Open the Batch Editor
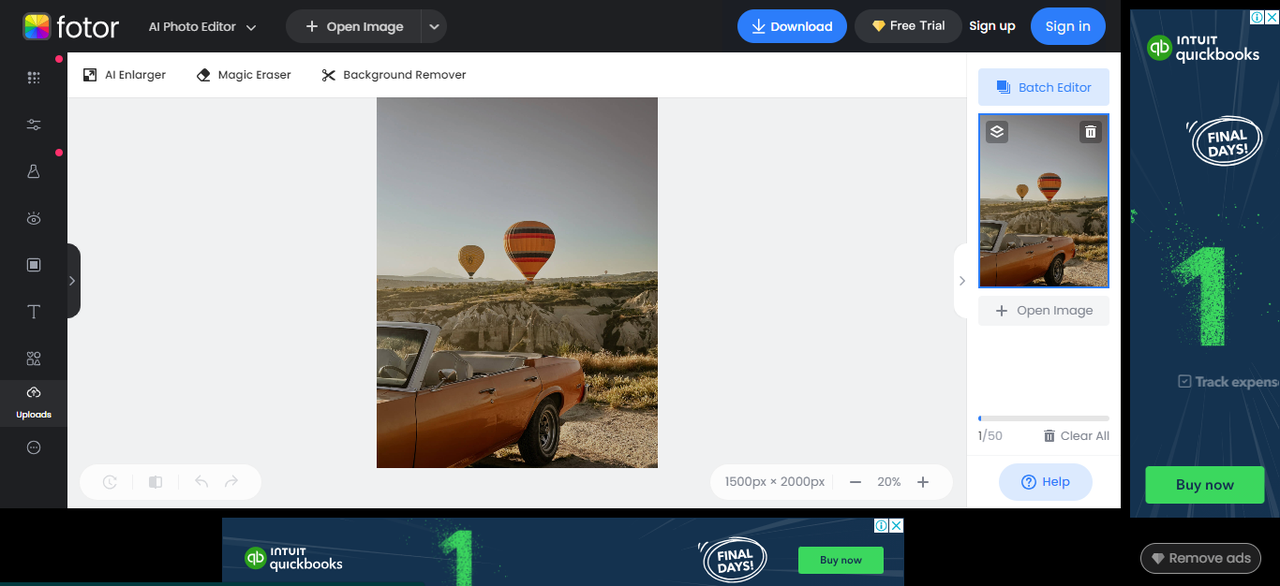The image size is (1280, 586). click(1044, 87)
